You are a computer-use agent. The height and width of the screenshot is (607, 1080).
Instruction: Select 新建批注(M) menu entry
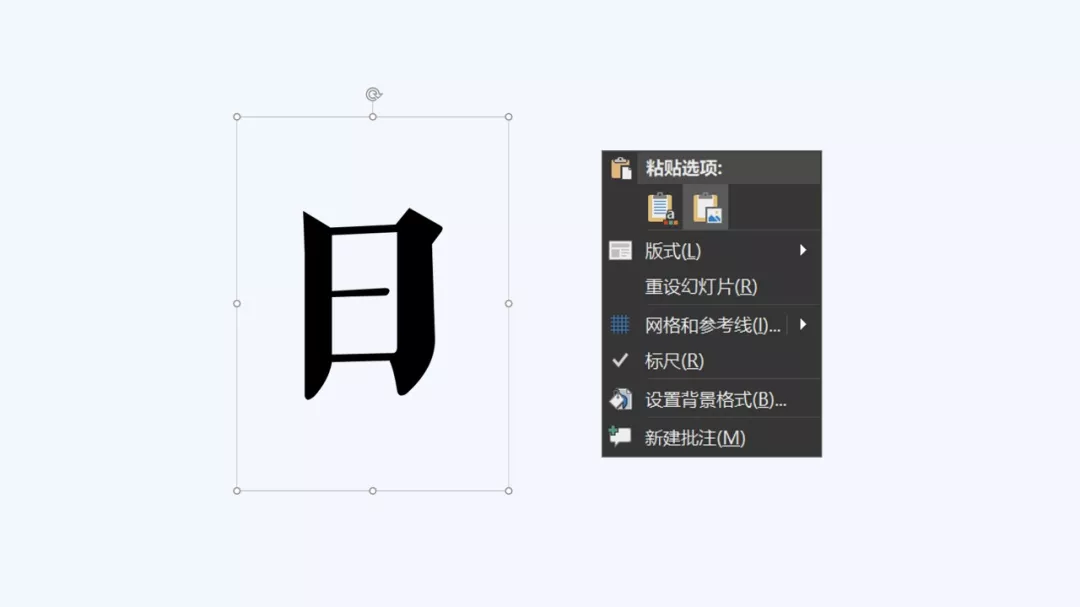click(712, 438)
